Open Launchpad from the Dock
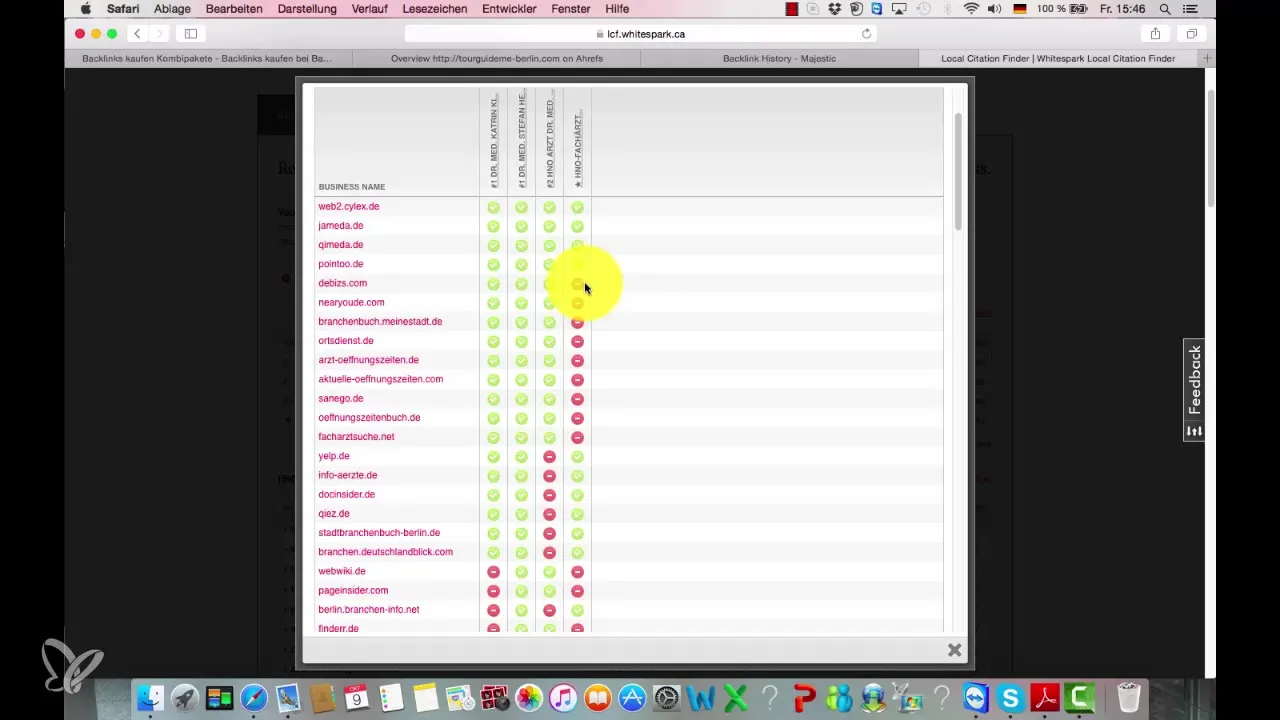 click(x=184, y=697)
